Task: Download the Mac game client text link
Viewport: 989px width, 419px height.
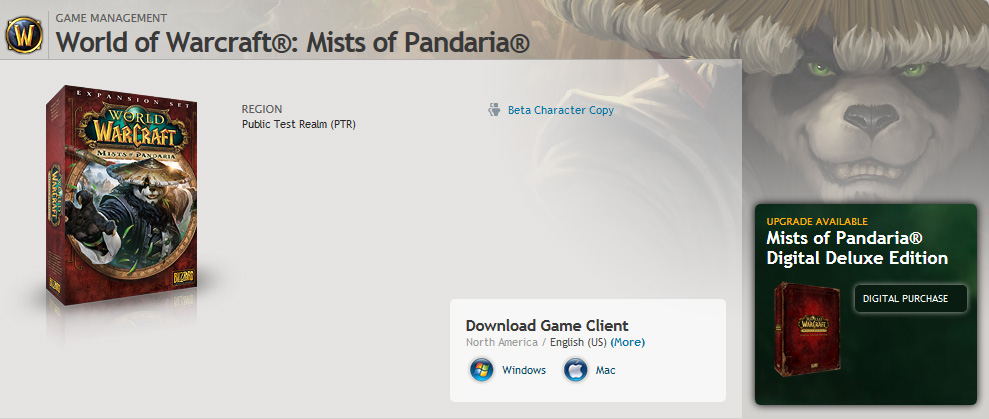Action: tap(606, 370)
